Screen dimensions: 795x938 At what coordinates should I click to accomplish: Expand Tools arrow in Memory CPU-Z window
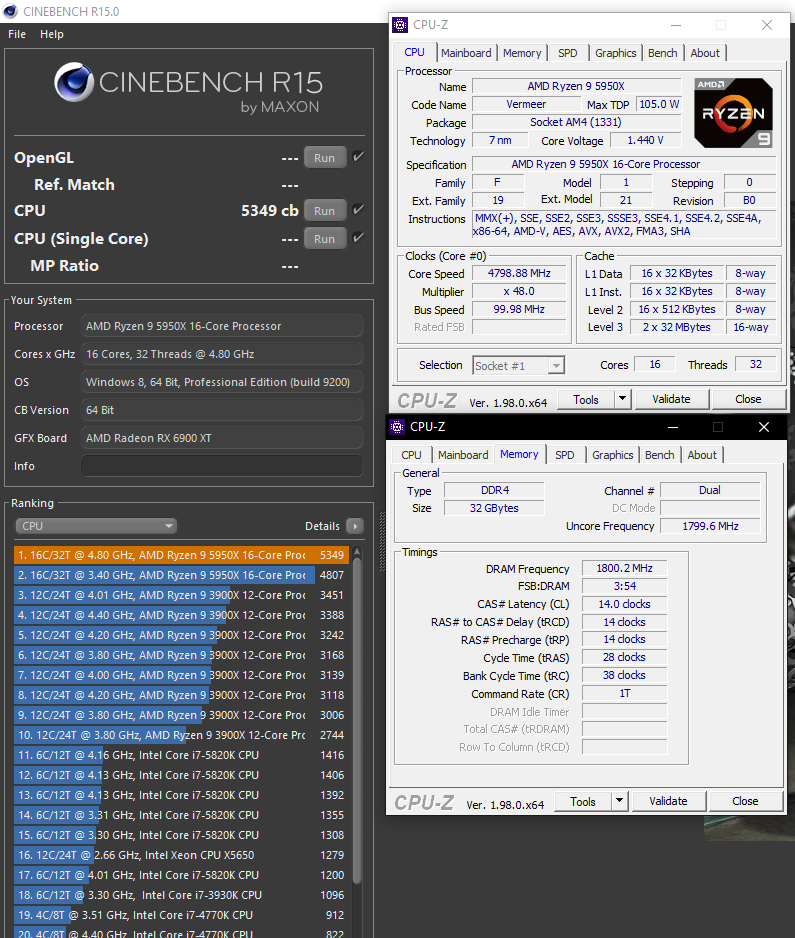click(619, 800)
